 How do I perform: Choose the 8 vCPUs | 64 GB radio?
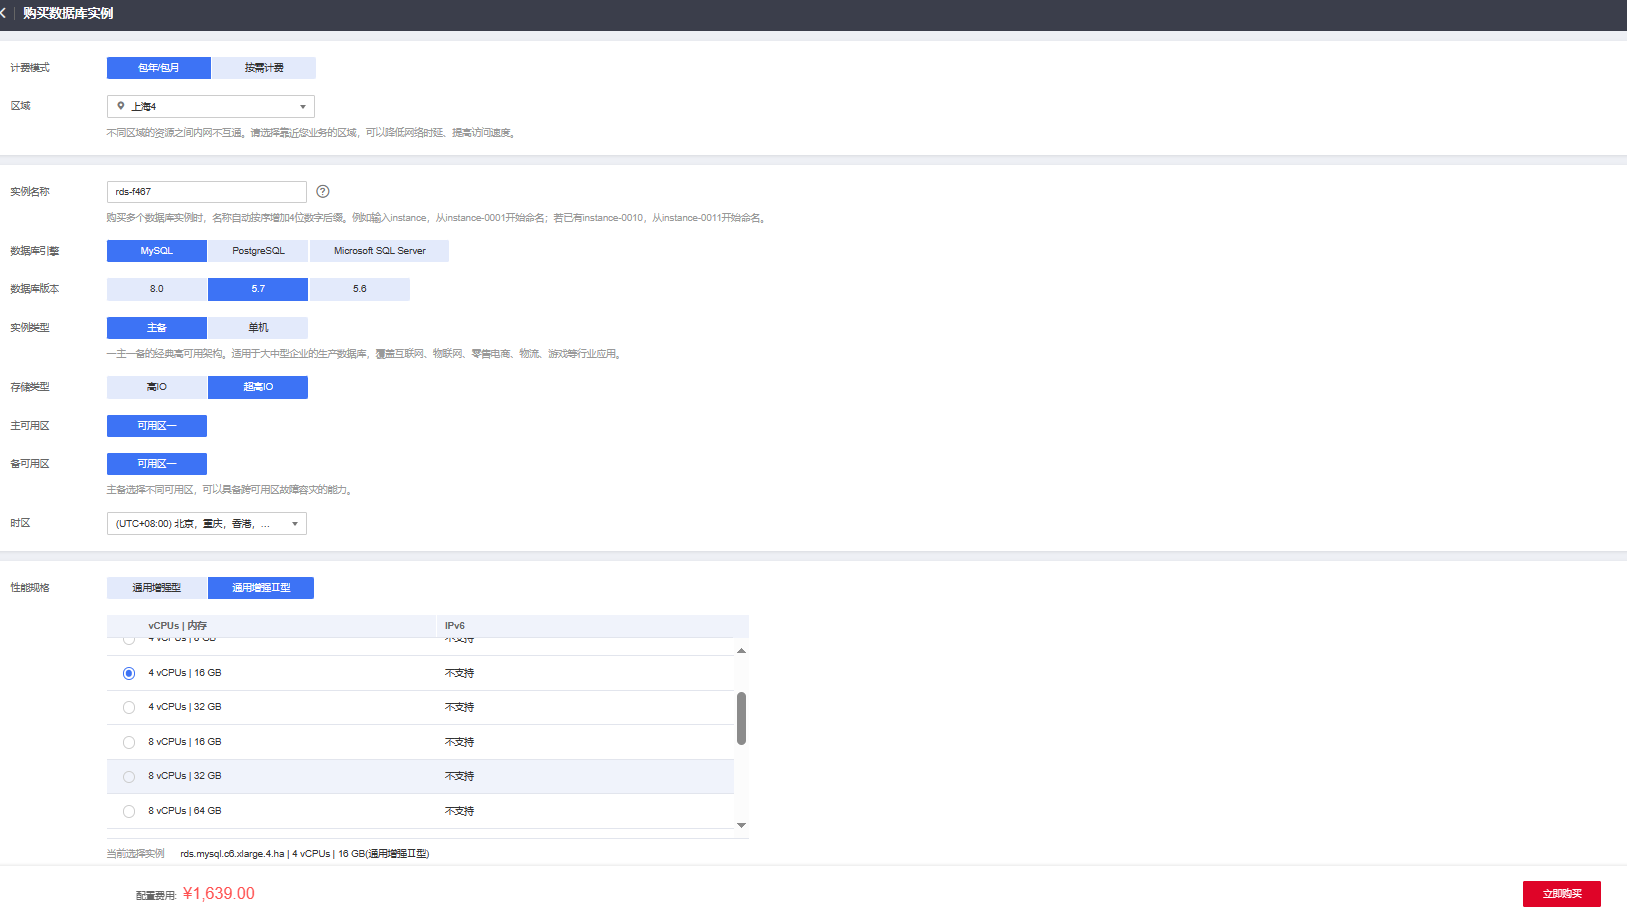pos(129,811)
